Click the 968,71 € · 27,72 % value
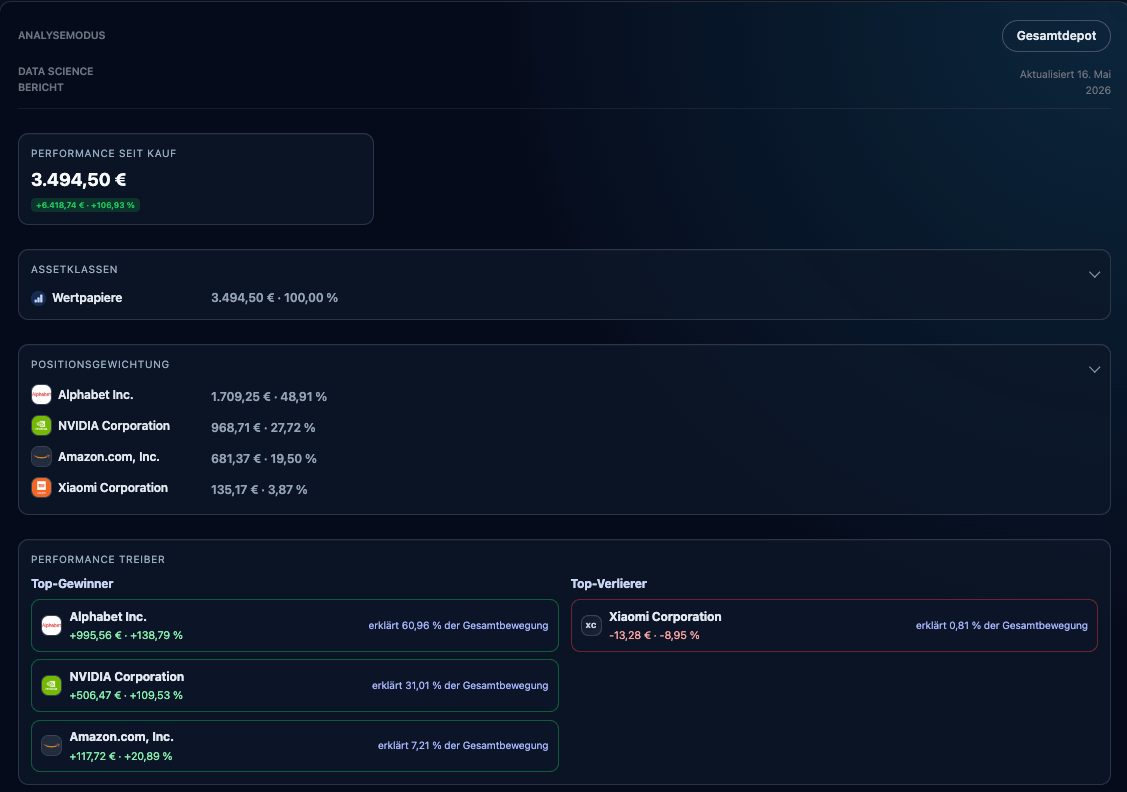Screen dimensions: 1127x792 (263, 428)
